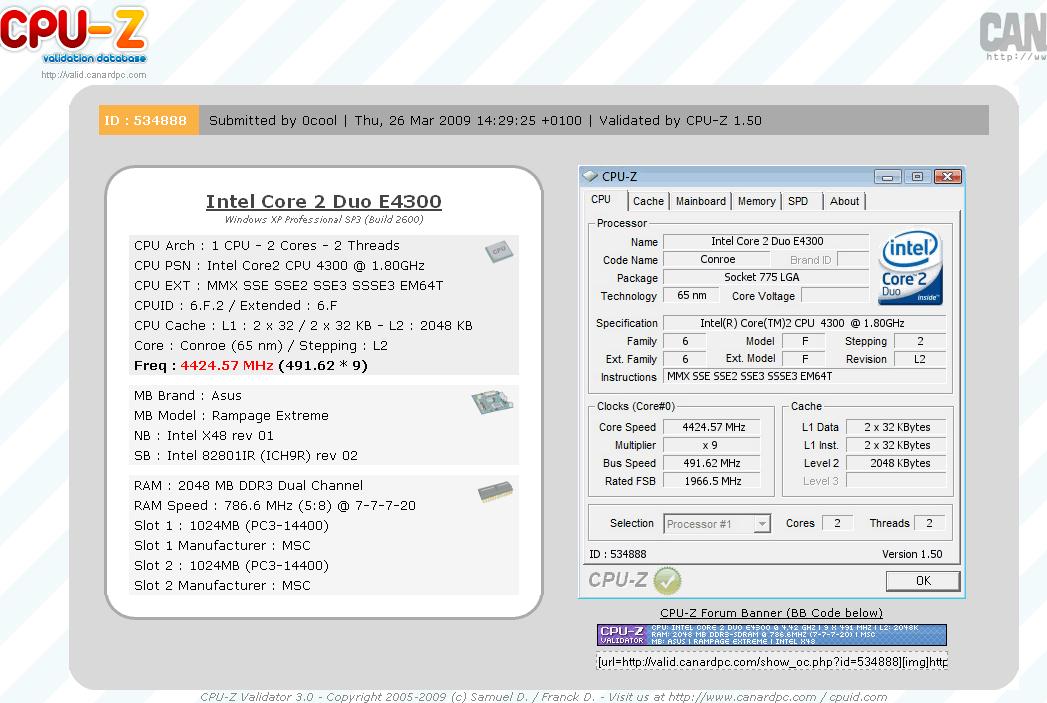Click the OK button in CPU-Z
The image size is (1047, 703).
(923, 581)
